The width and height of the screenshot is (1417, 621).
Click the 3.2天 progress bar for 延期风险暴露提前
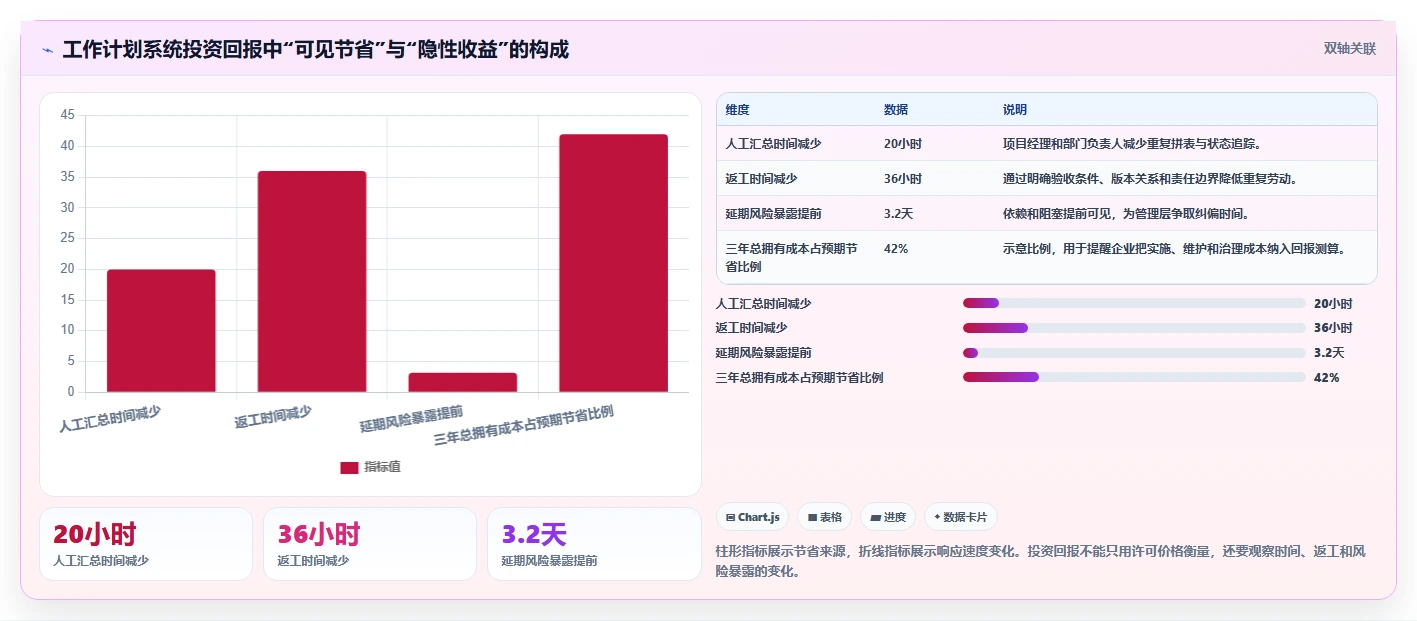[1134, 352]
